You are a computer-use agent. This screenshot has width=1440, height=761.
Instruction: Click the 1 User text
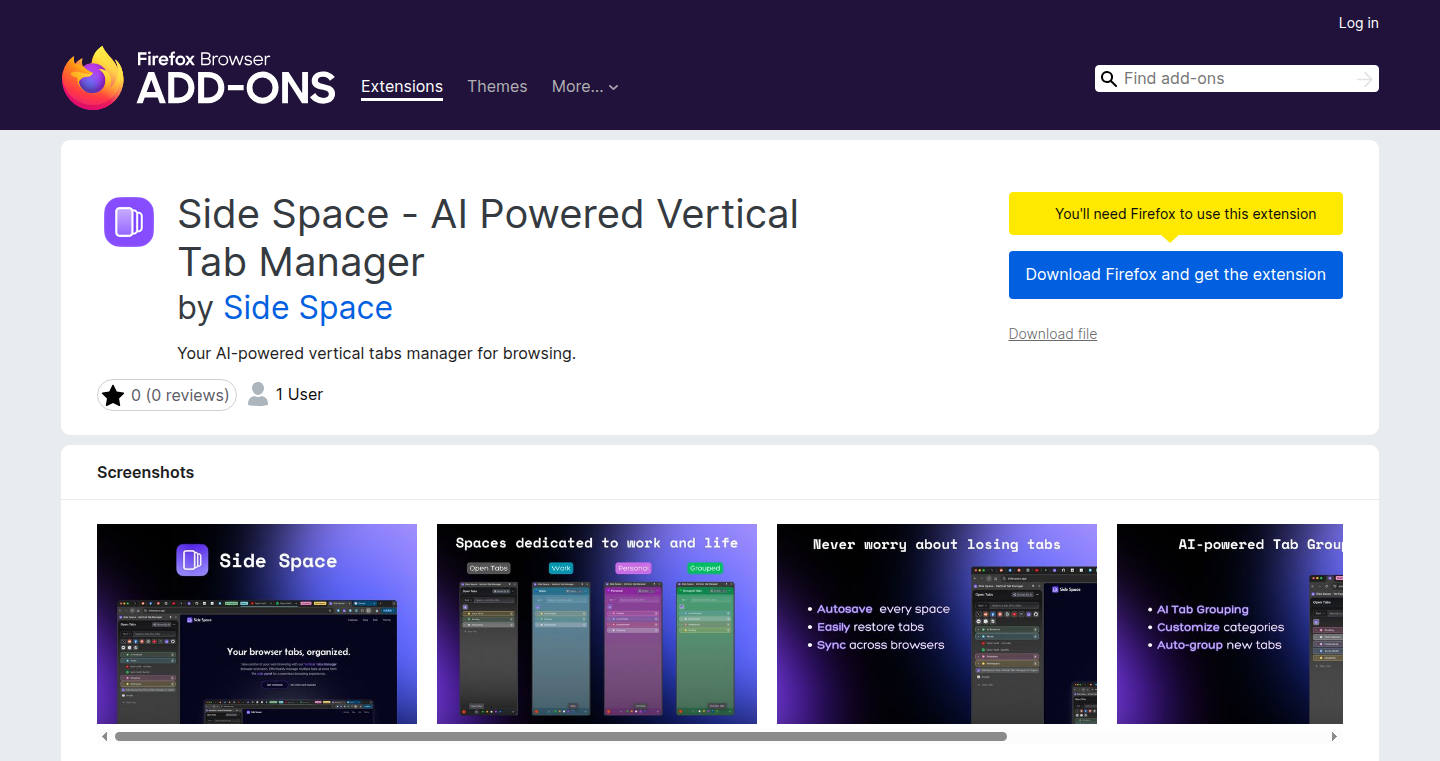point(299,395)
